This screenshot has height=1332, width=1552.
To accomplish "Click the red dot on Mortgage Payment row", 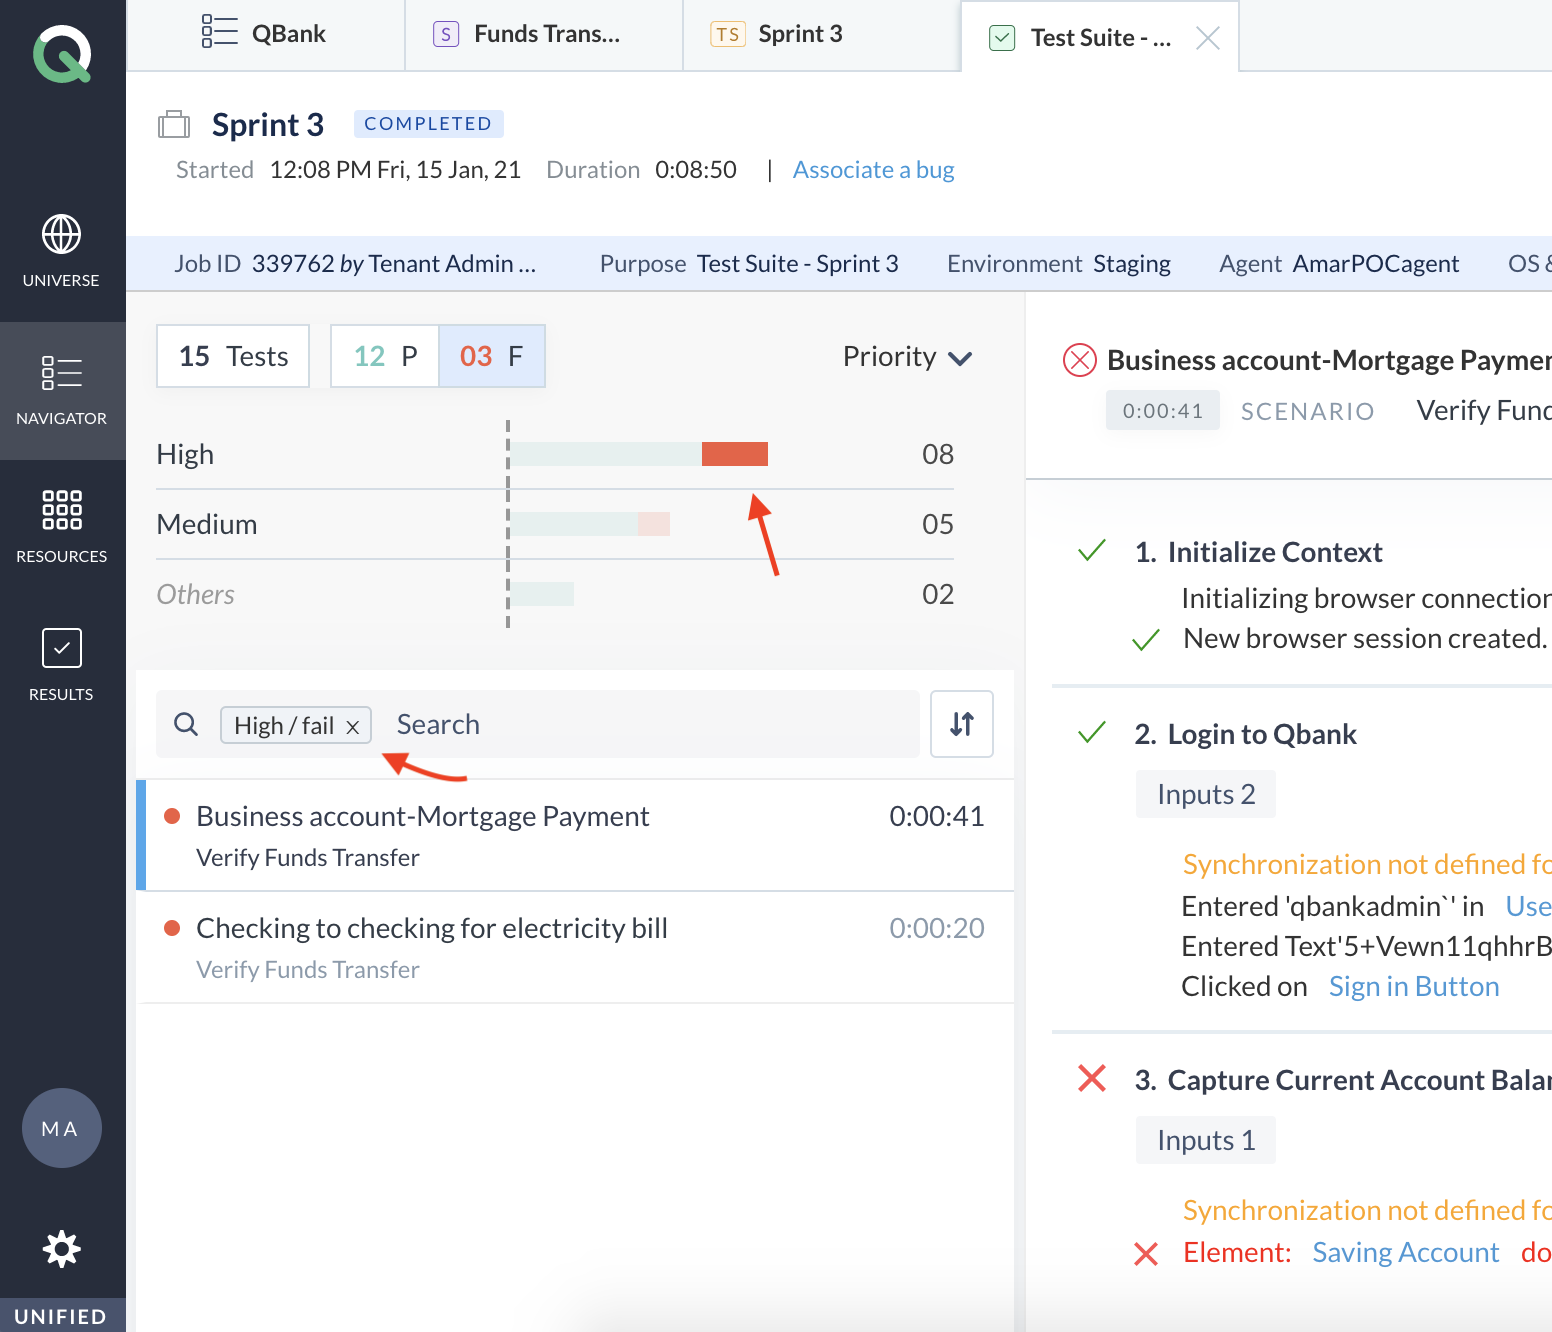I will [x=172, y=816].
